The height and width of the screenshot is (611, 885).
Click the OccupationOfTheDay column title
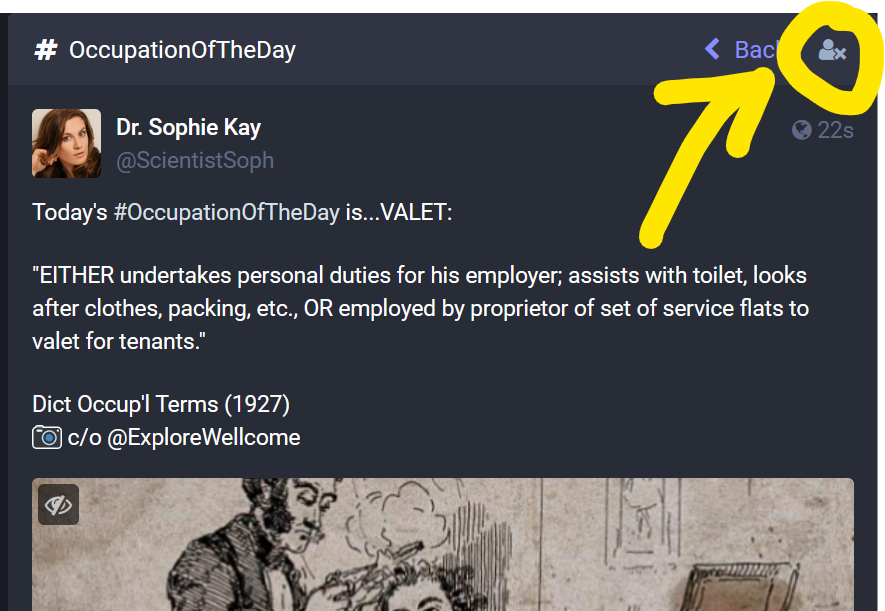pos(182,50)
